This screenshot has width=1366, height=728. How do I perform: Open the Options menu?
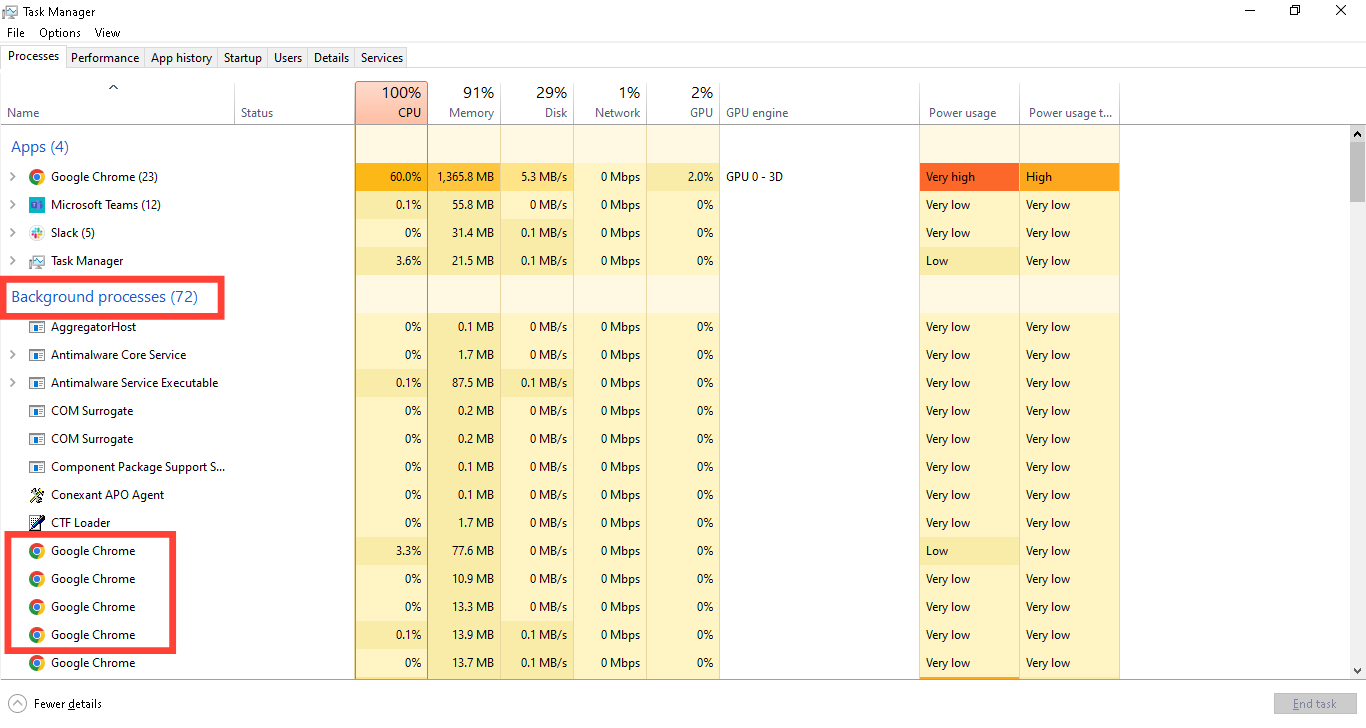coord(60,33)
